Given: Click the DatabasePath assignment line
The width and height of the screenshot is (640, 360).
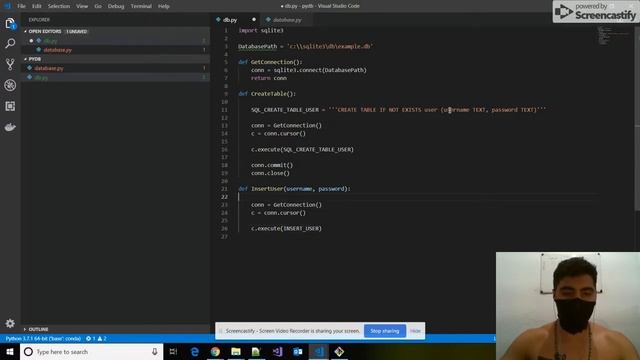Looking at the screenshot, I should pyautogui.click(x=305, y=46).
